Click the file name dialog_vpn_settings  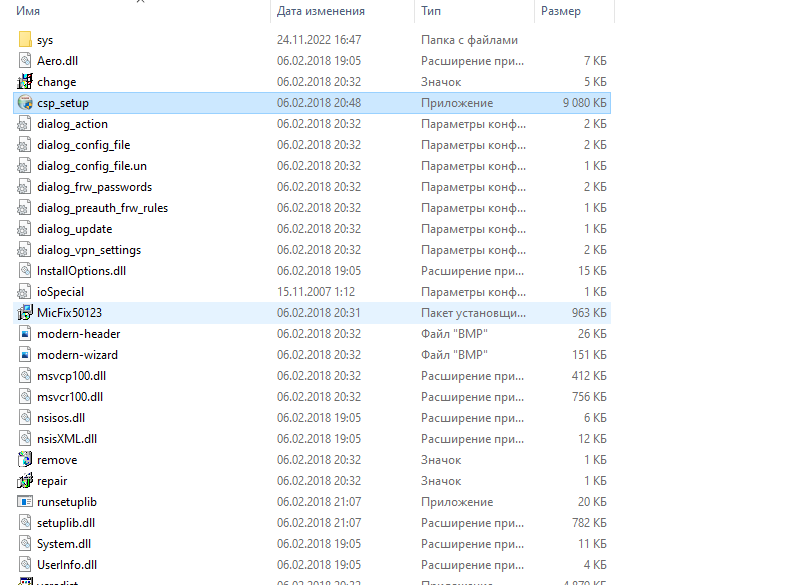tap(89, 250)
